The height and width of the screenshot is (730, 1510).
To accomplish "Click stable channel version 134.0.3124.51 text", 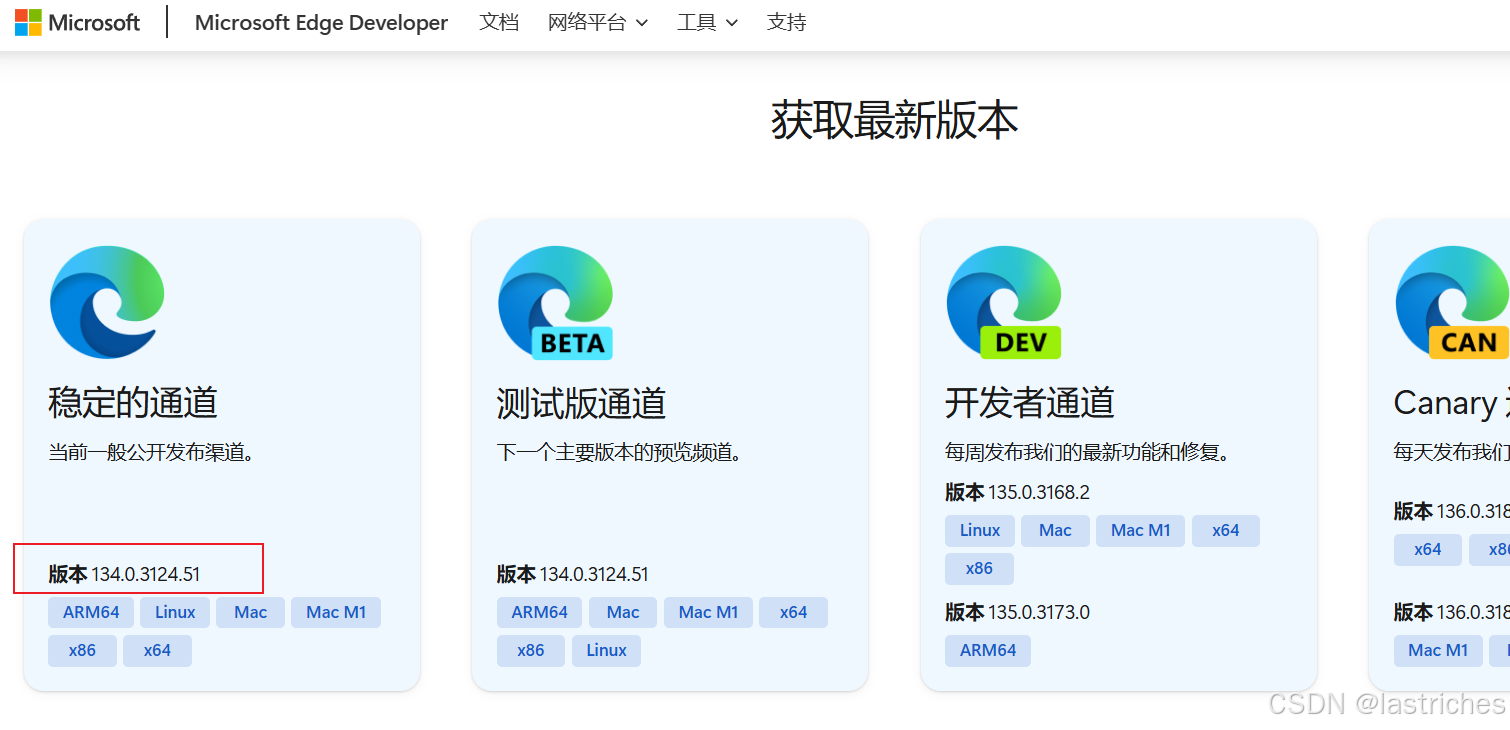I will [x=124, y=574].
